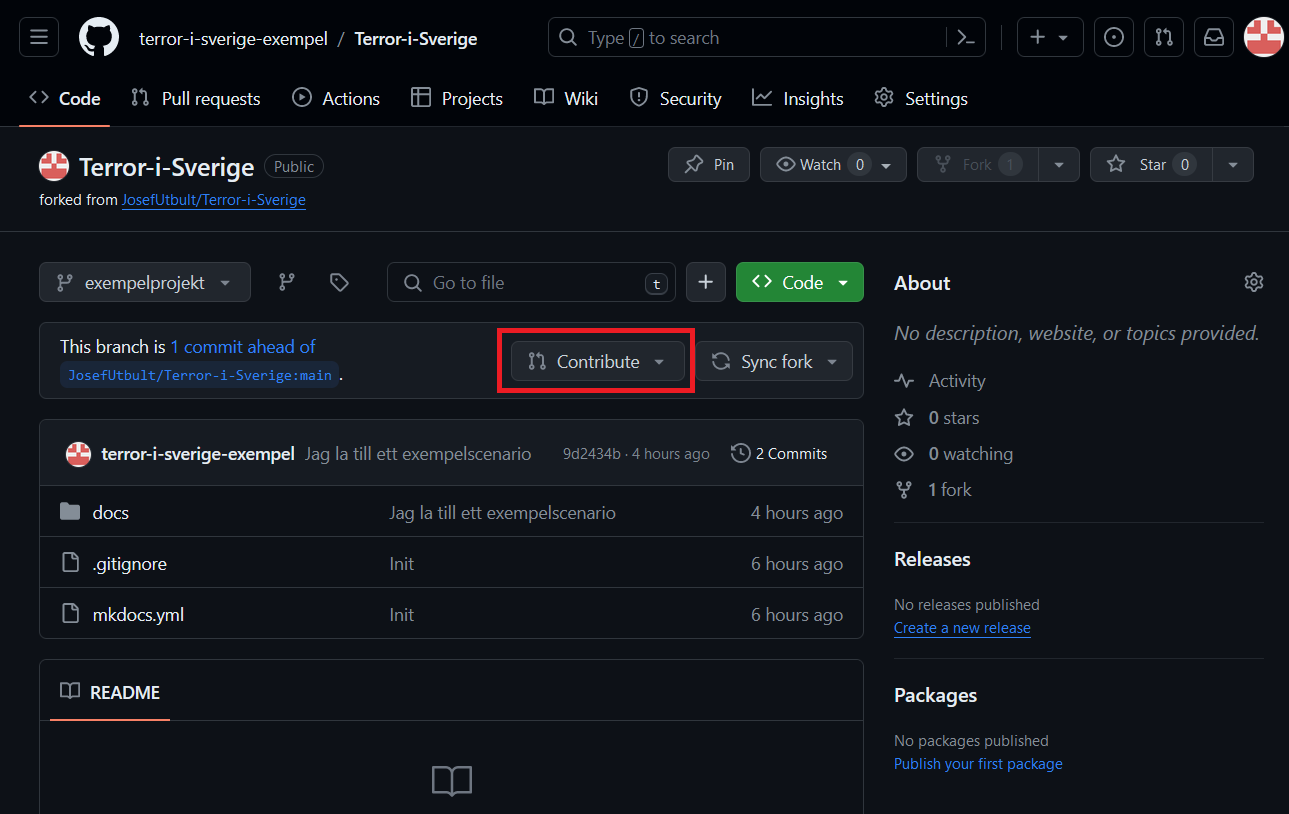Expand the Fork options arrow

click(1059, 165)
